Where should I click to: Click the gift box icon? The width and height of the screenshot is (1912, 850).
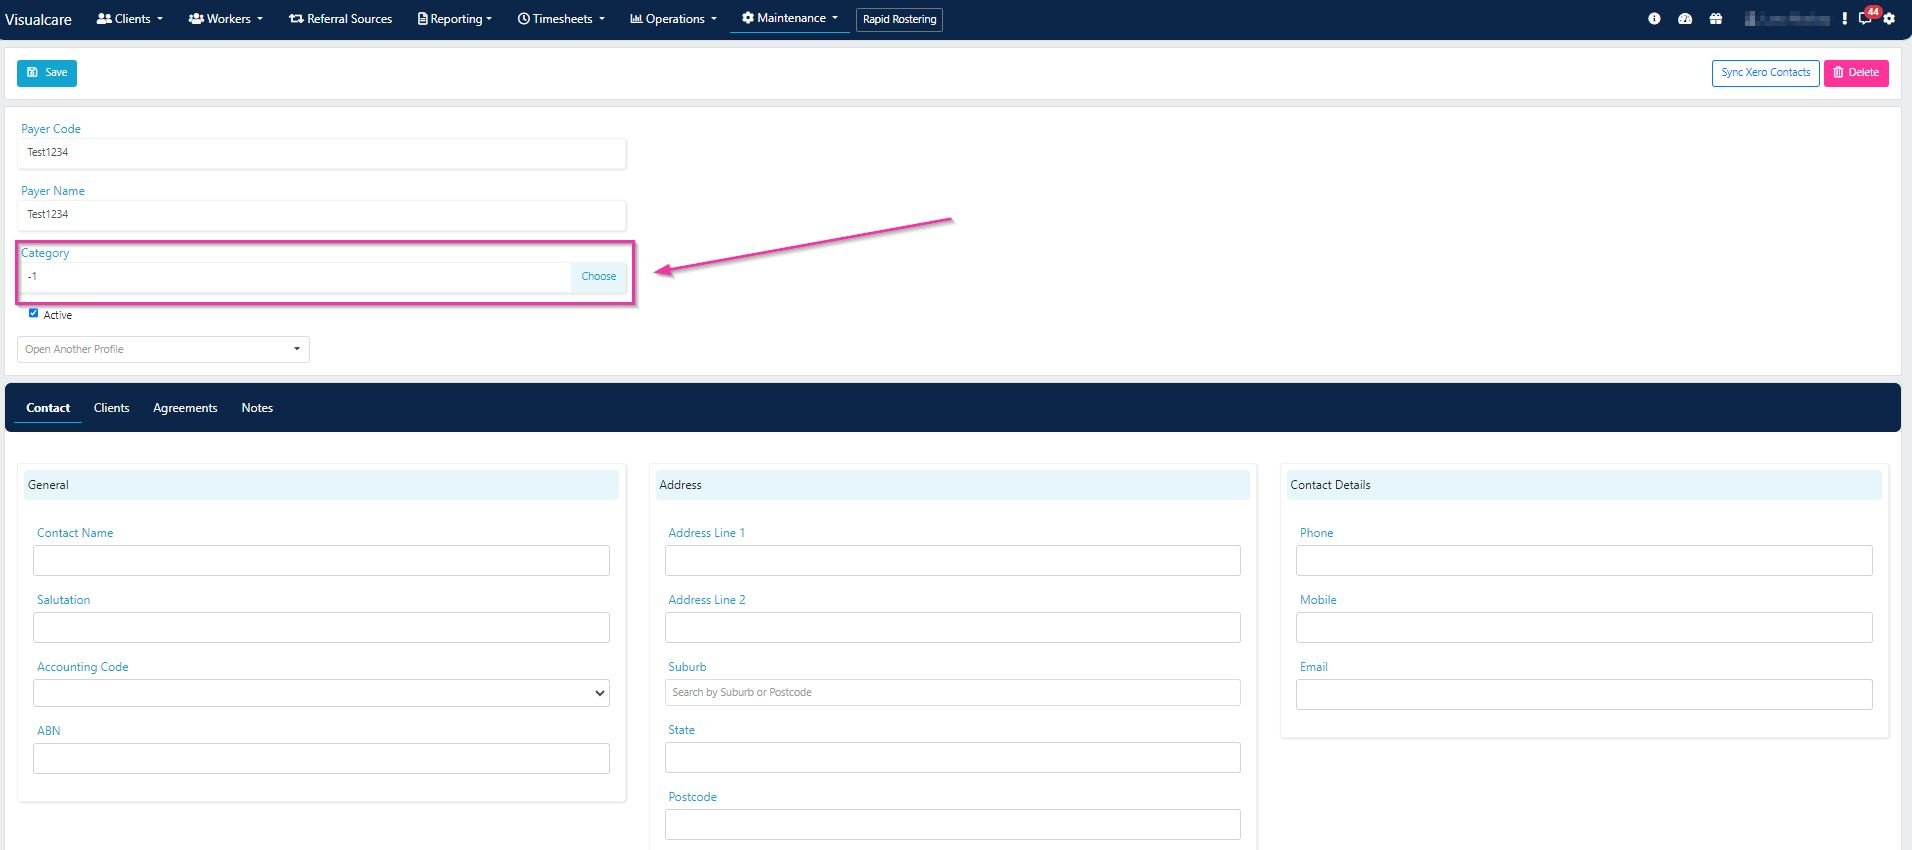(x=1716, y=19)
